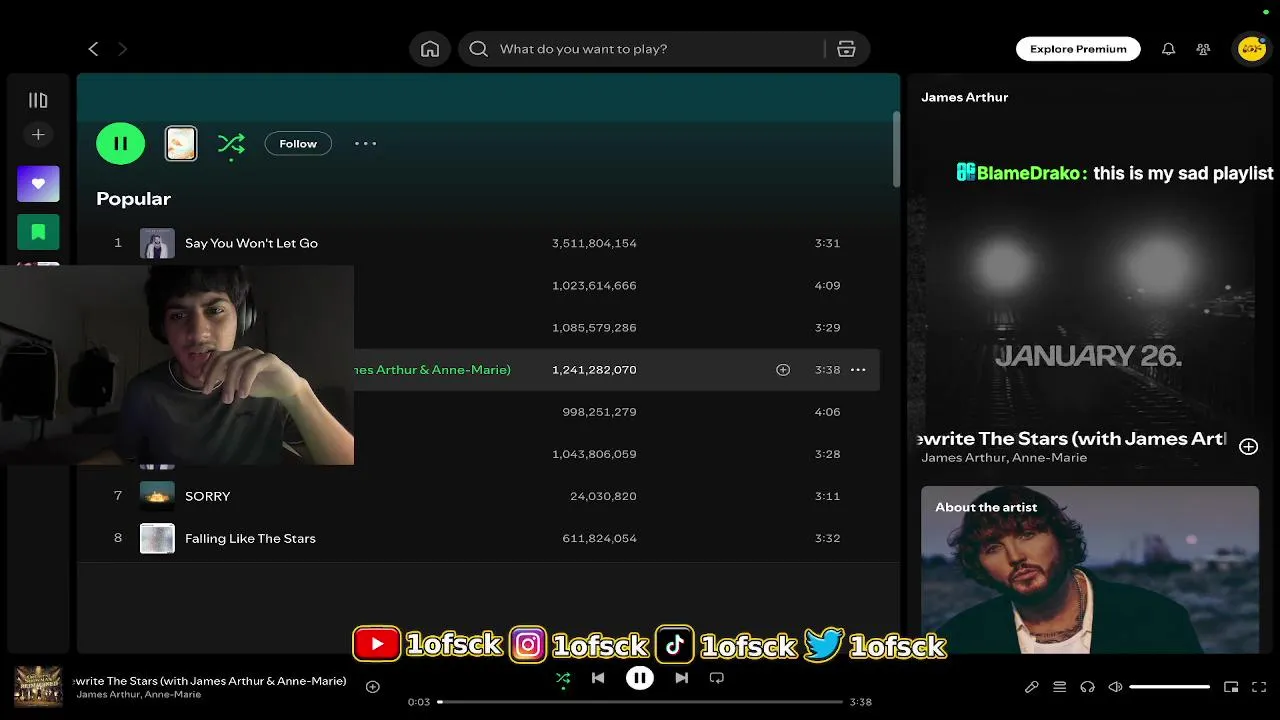Create a new playlist with plus icon
The image size is (1280, 720).
38,134
